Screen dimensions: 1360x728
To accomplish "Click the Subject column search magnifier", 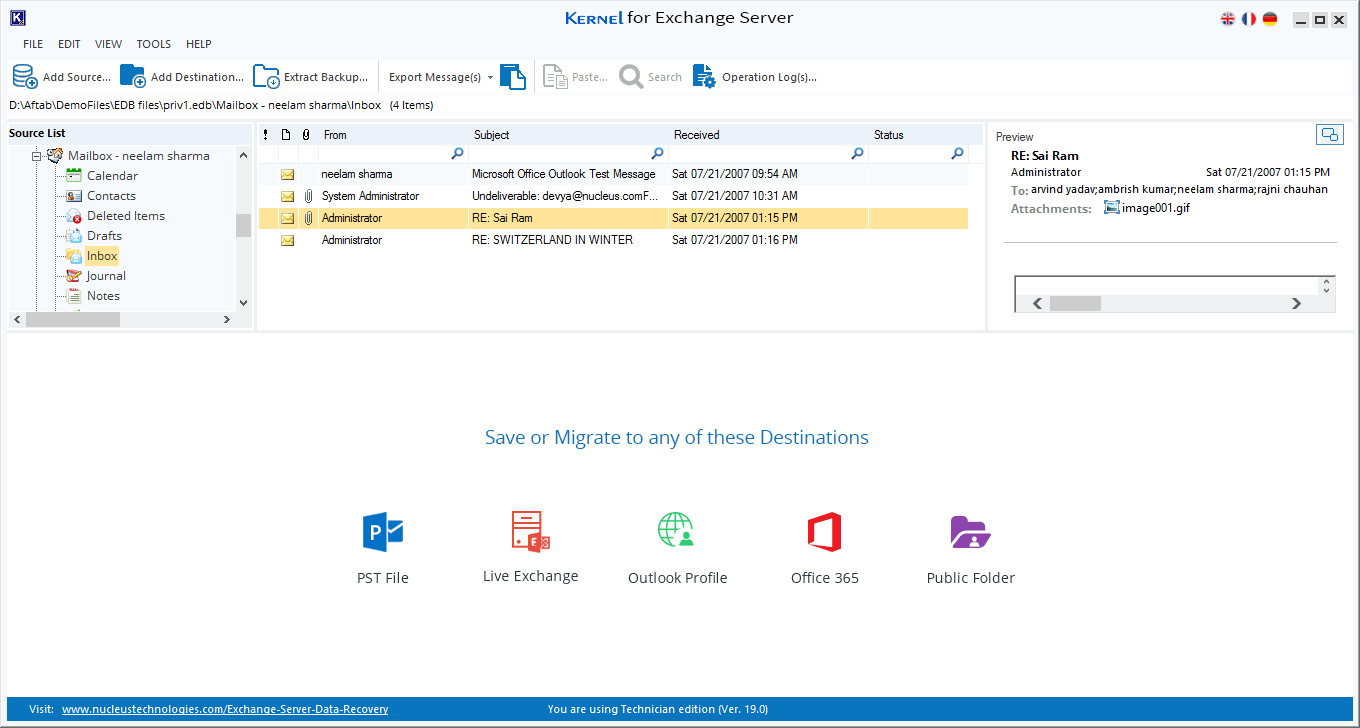I will [657, 153].
